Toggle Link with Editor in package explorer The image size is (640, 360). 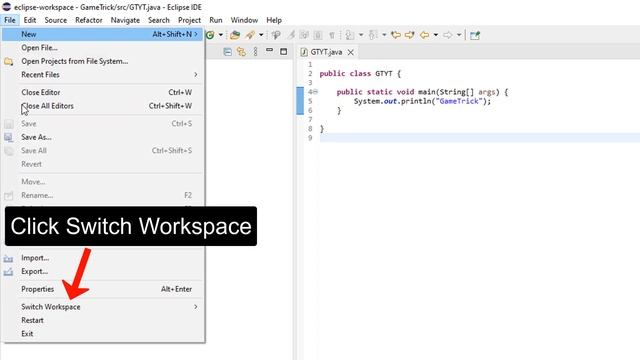tap(242, 52)
